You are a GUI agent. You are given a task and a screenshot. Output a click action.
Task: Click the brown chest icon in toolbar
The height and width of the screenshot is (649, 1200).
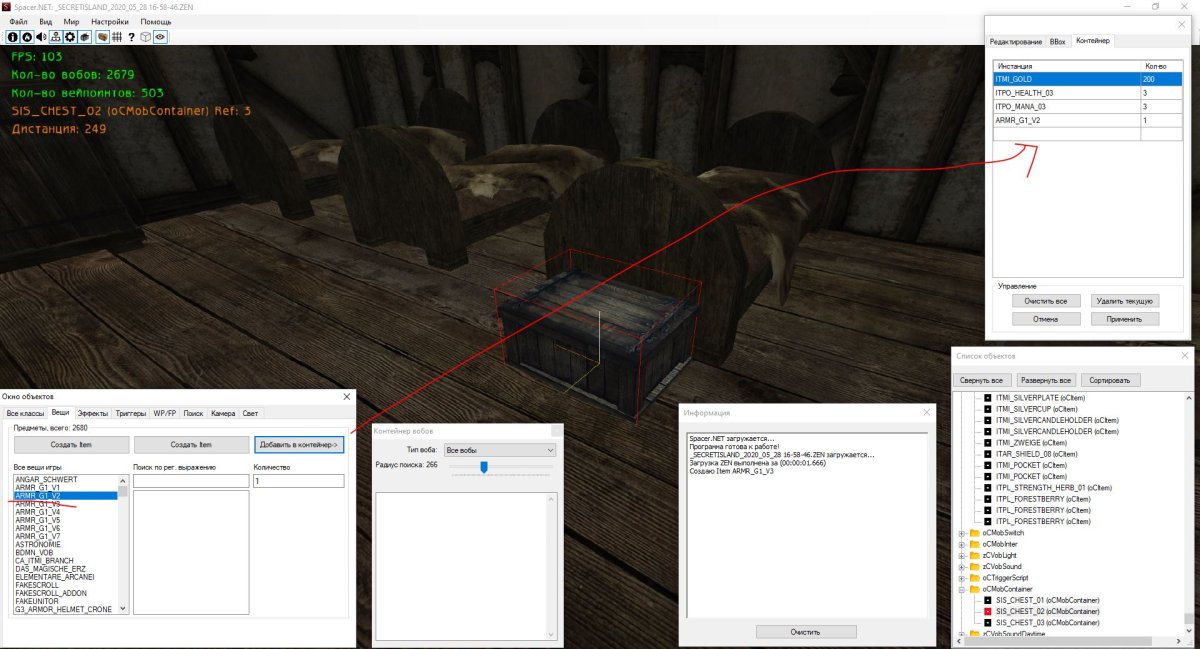[x=101, y=36]
